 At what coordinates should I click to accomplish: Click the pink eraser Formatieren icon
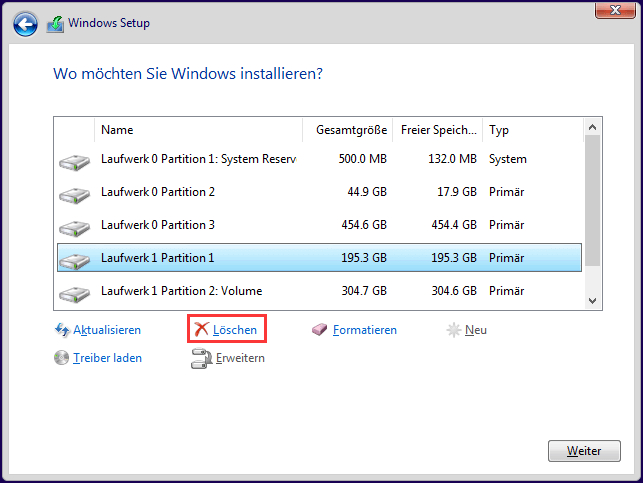tap(319, 329)
